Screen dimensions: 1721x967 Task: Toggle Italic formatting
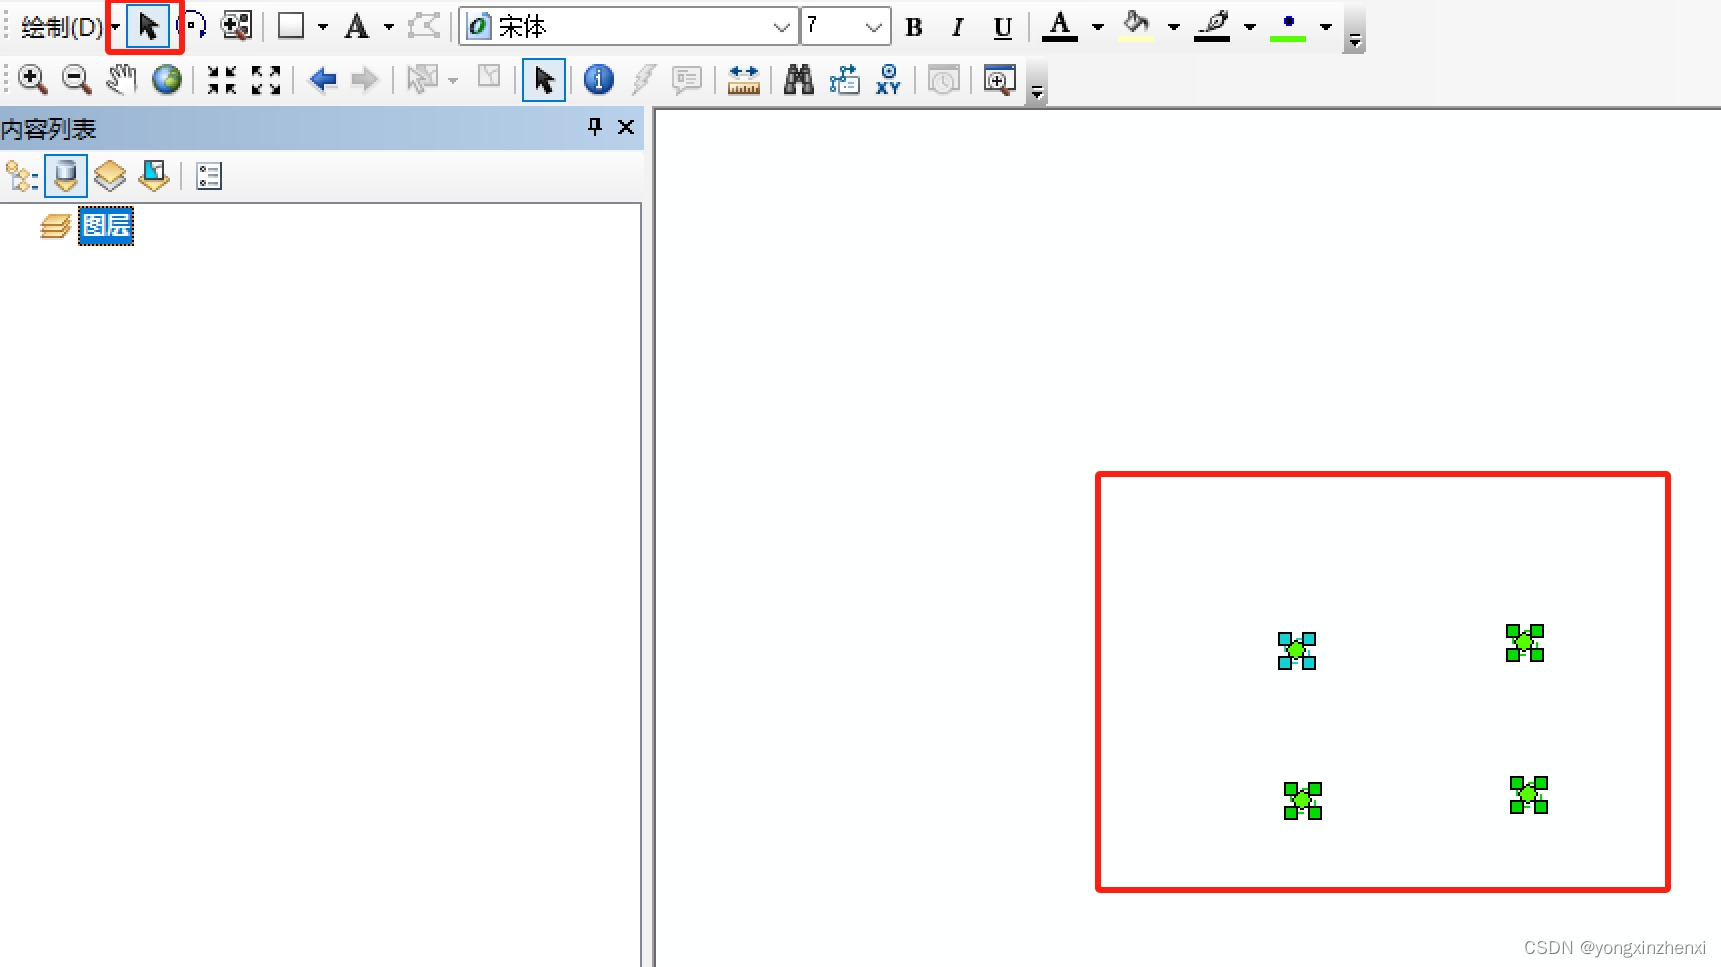point(958,27)
